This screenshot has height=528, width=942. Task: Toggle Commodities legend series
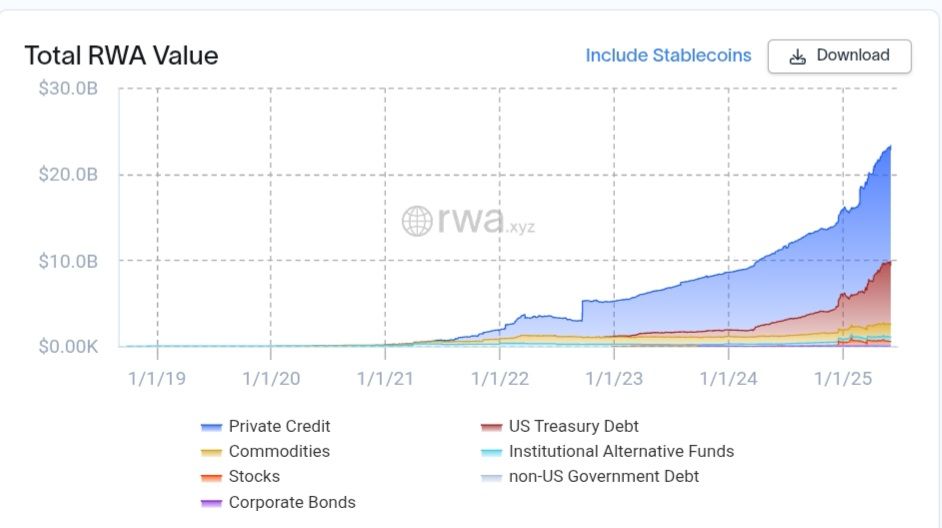click(279, 451)
